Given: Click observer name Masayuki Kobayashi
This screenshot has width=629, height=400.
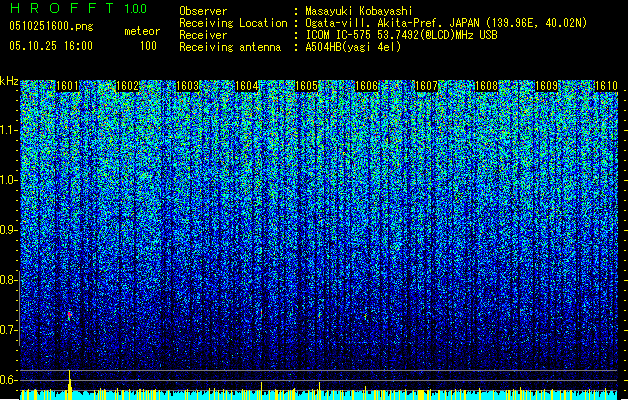Looking at the screenshot, I should [x=359, y=11].
